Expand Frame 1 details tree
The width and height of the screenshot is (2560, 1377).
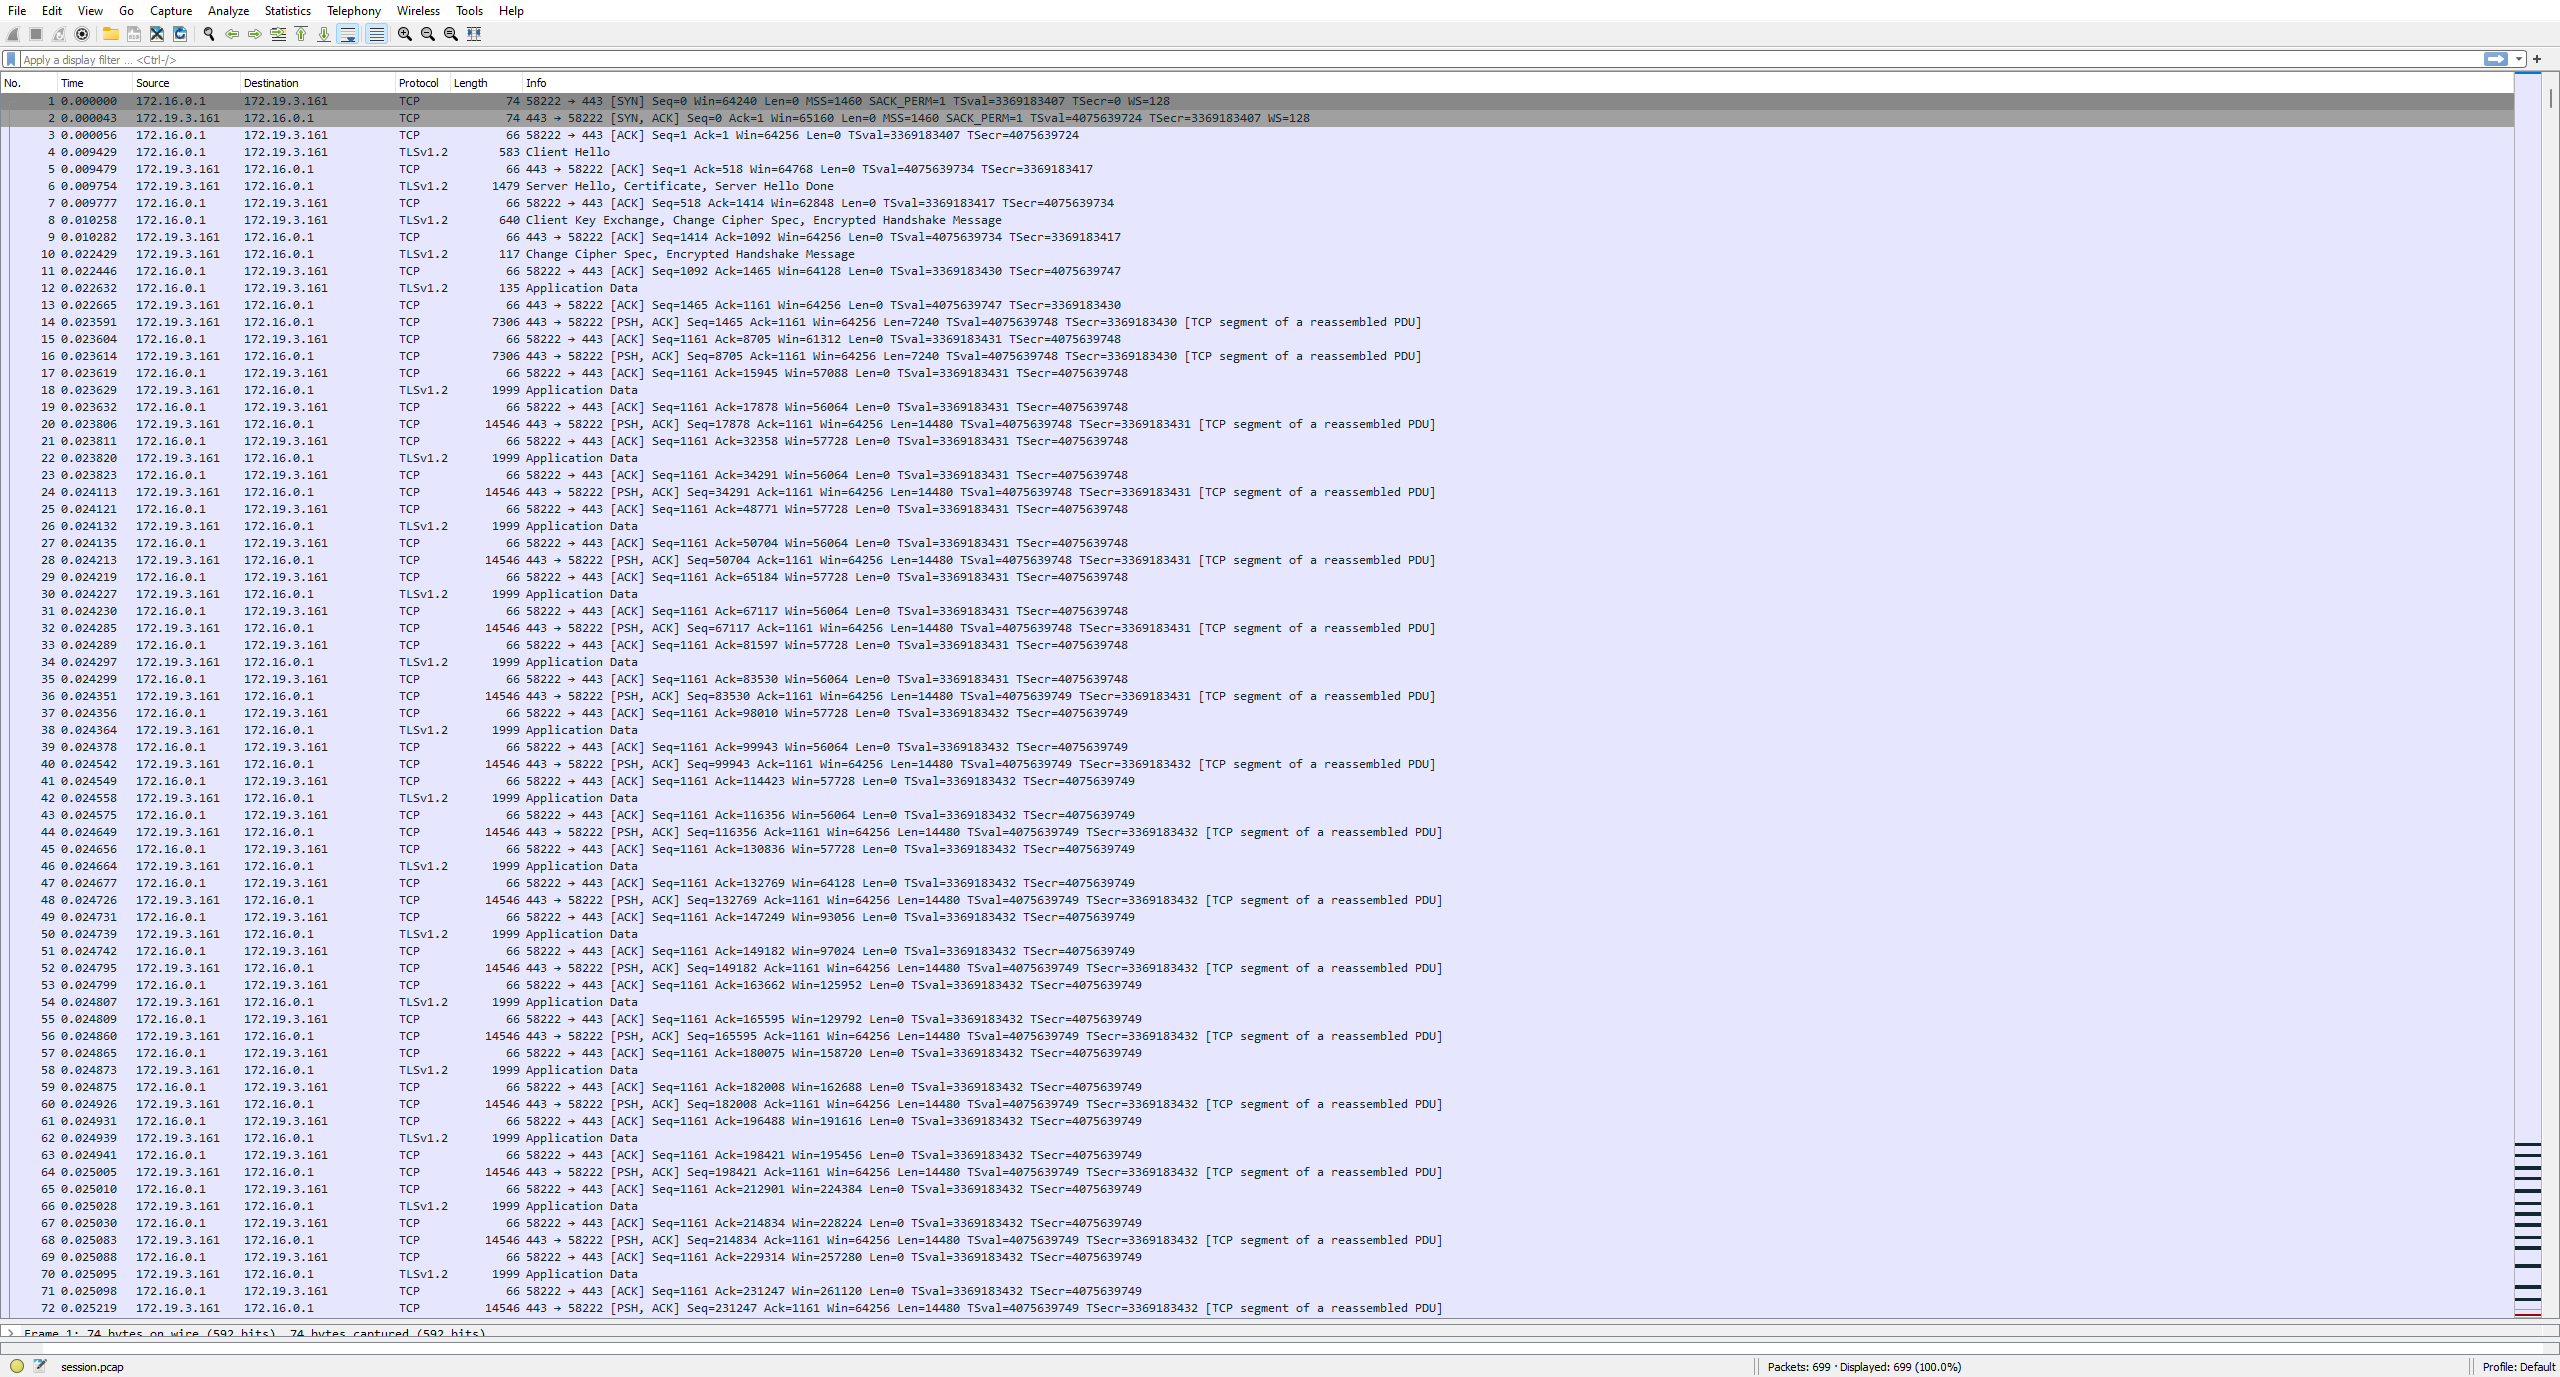[x=11, y=1333]
